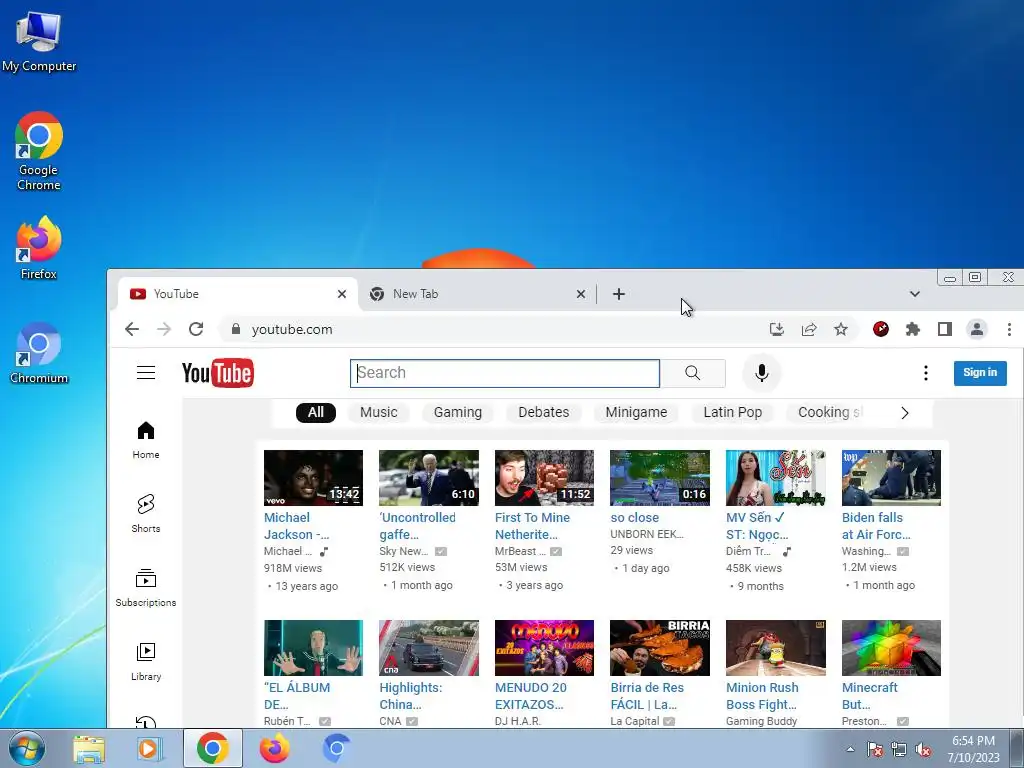Bookmark this page with star icon
This screenshot has width=1024, height=768.
pos(841,329)
